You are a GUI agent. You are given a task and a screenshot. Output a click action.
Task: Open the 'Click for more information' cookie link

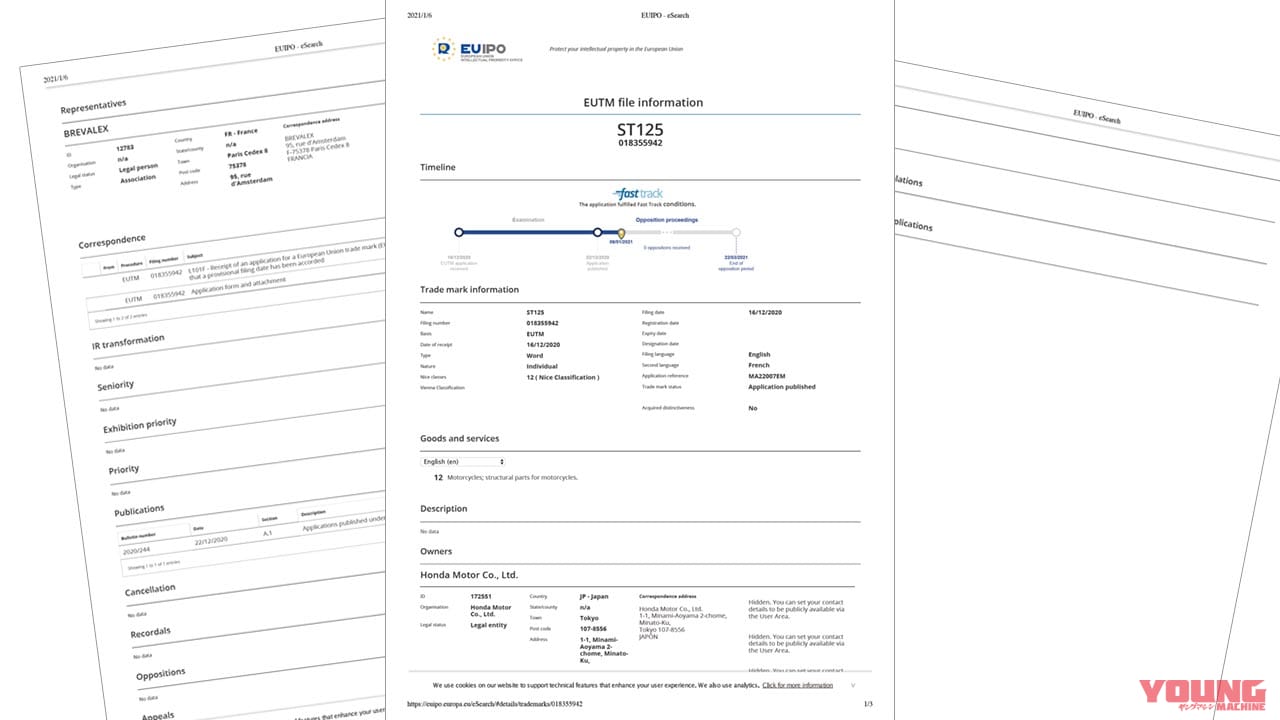tap(797, 685)
